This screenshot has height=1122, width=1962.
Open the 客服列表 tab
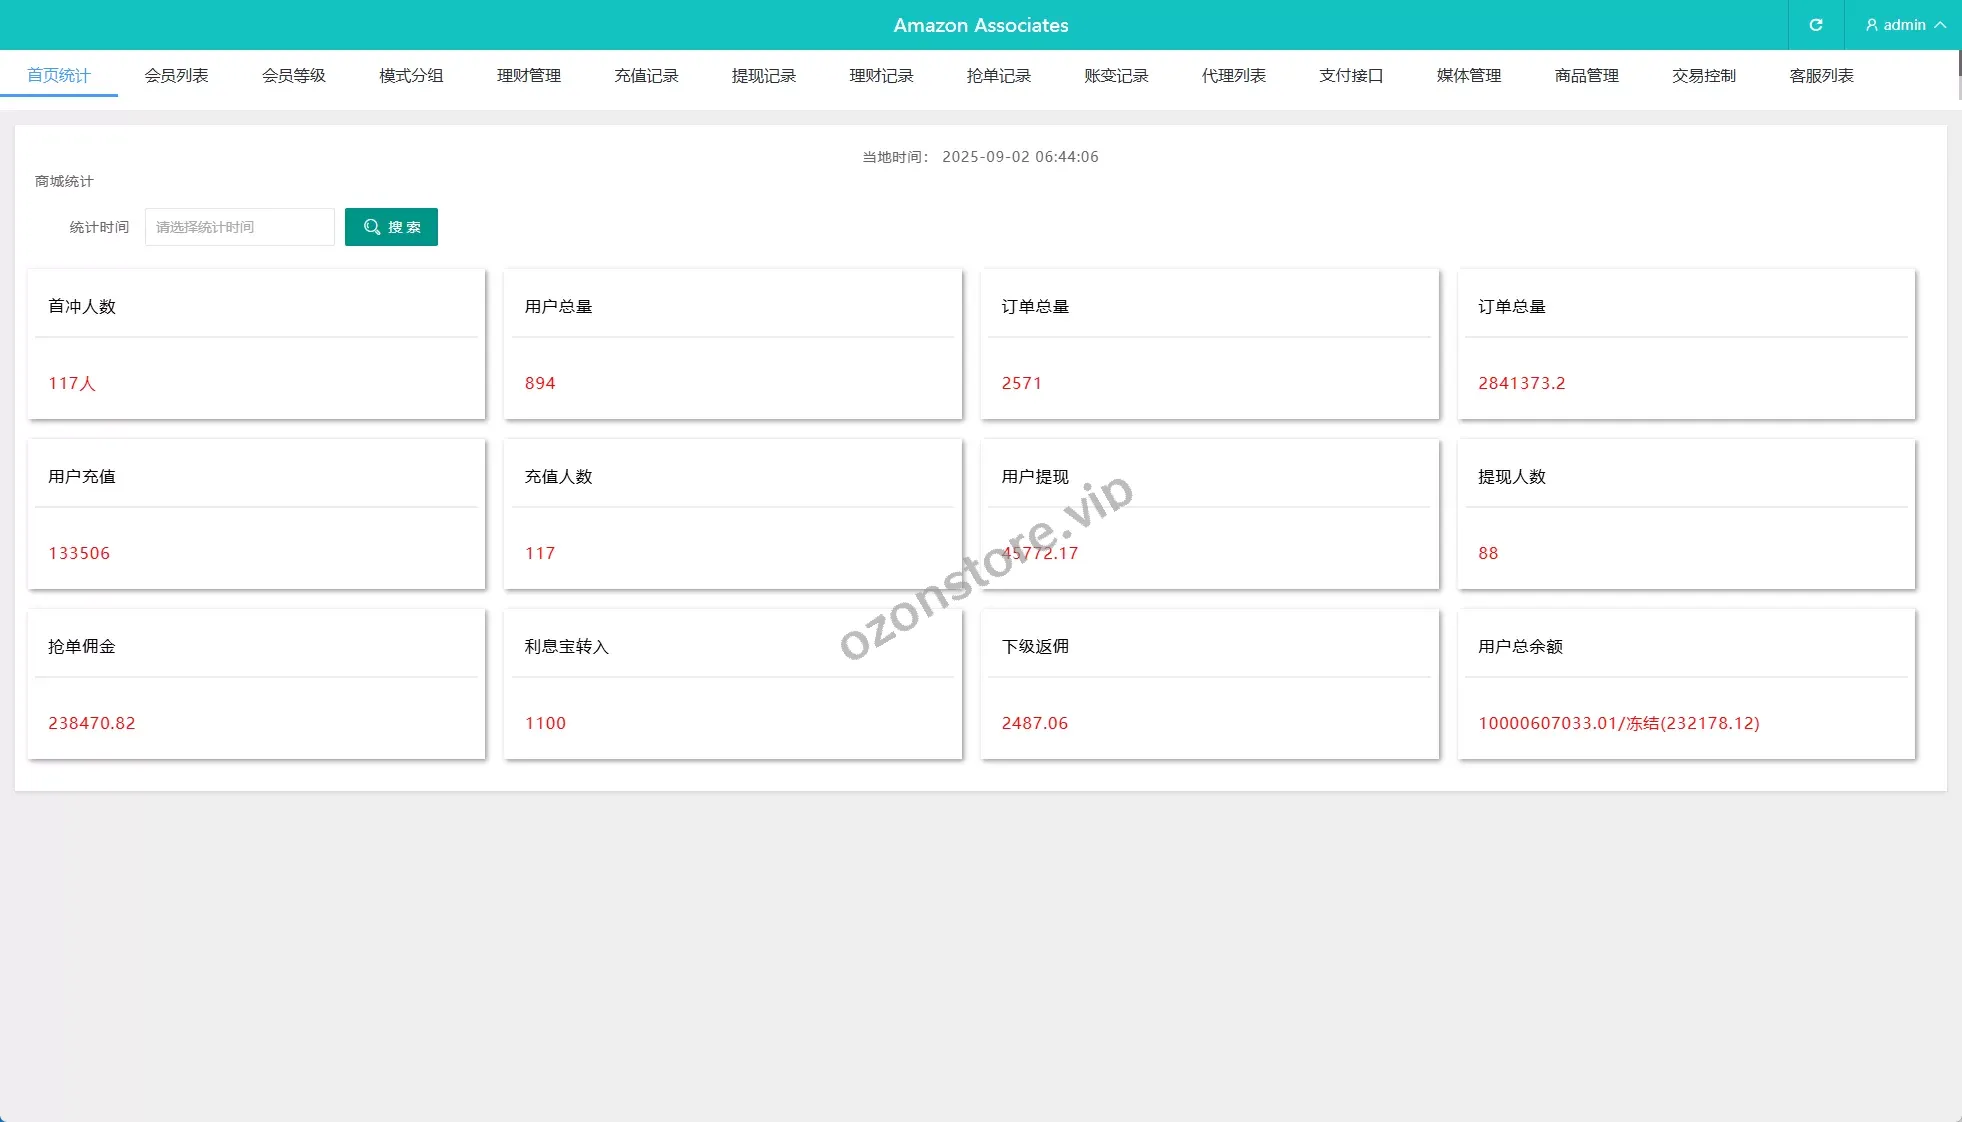click(1821, 75)
